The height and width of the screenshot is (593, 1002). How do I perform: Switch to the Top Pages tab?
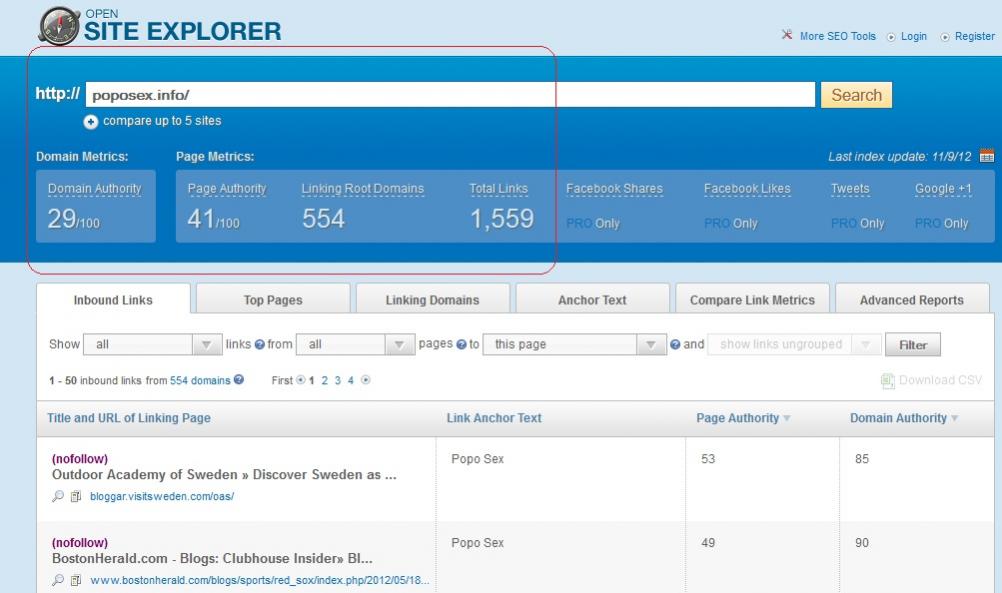pyautogui.click(x=273, y=300)
